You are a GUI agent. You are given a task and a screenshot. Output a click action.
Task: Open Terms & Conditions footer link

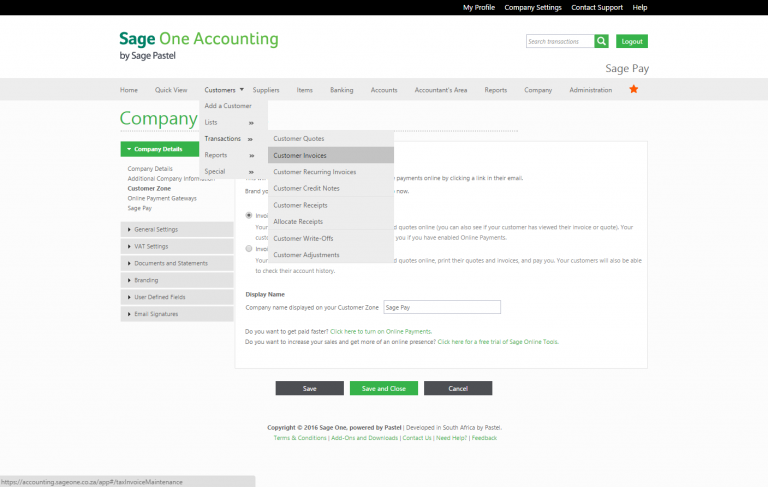[x=300, y=438]
